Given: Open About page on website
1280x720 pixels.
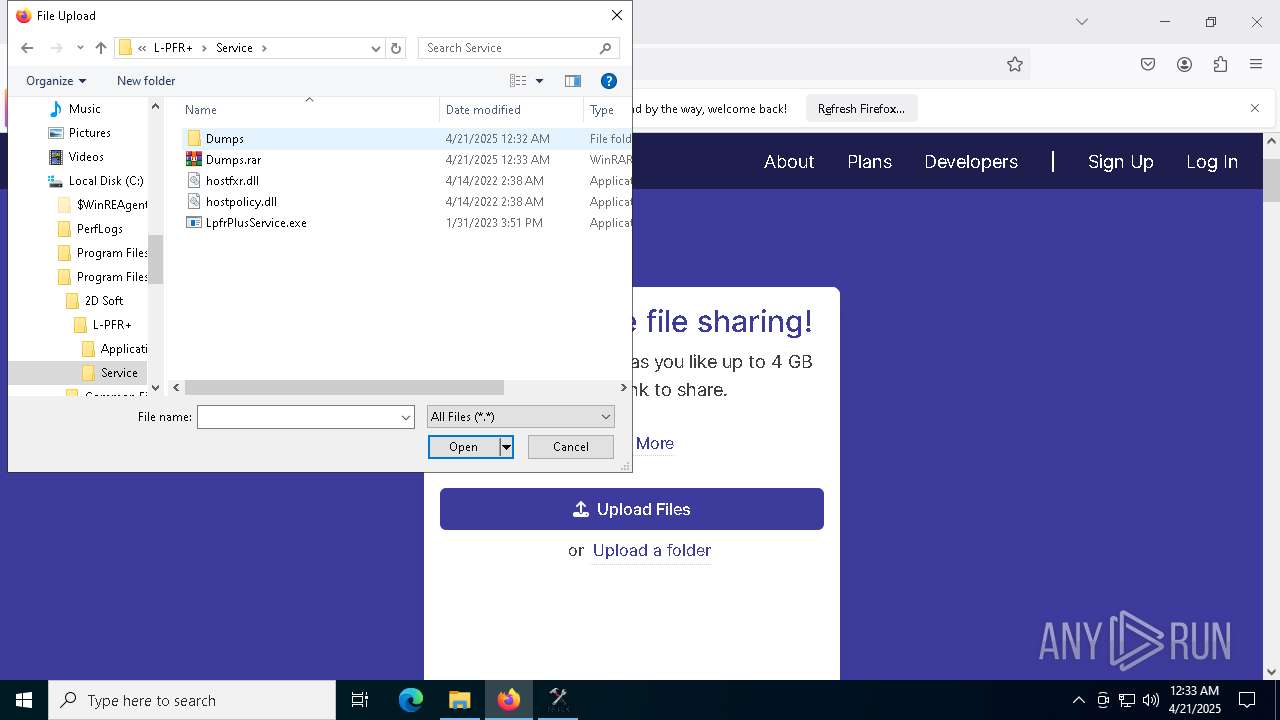Looking at the screenshot, I should [789, 162].
